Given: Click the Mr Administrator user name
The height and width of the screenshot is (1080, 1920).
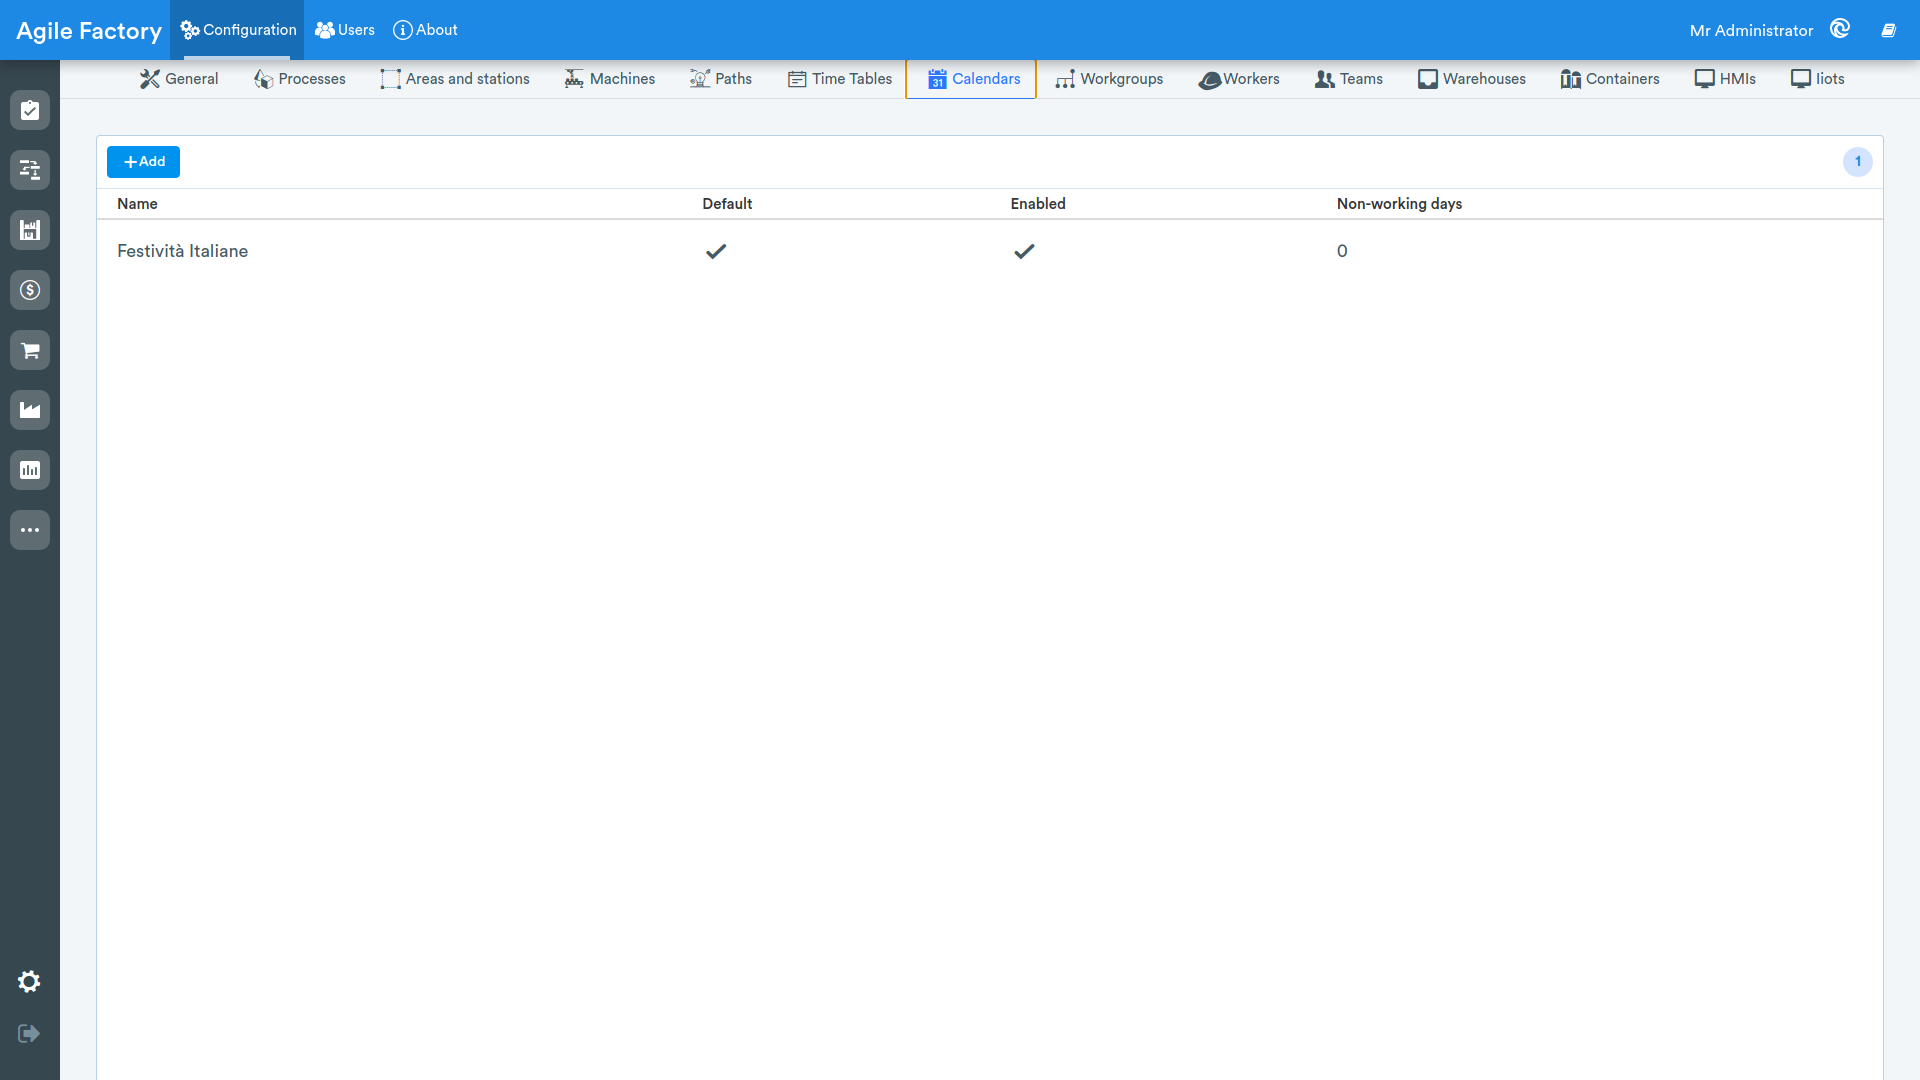Looking at the screenshot, I should (1751, 31).
